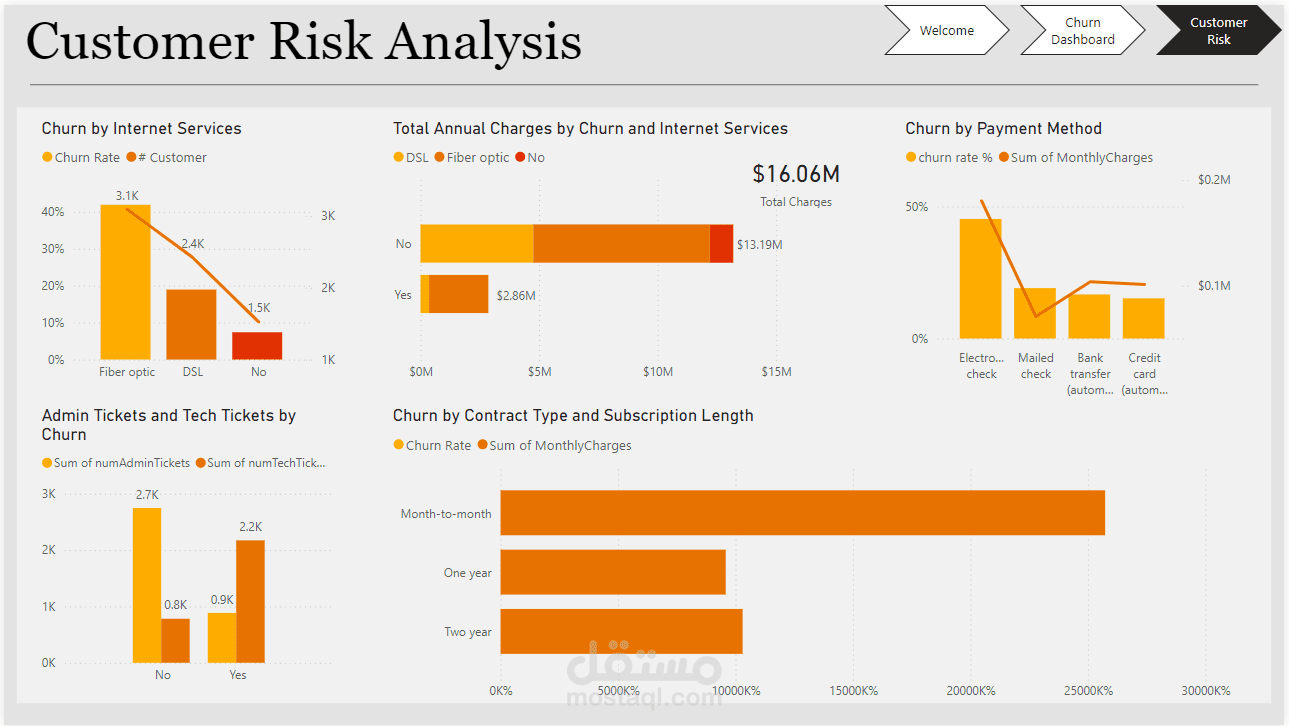Select the DSL bar in the Internet Services chart
Image resolution: width=1289 pixels, height=726 pixels.
click(191, 324)
